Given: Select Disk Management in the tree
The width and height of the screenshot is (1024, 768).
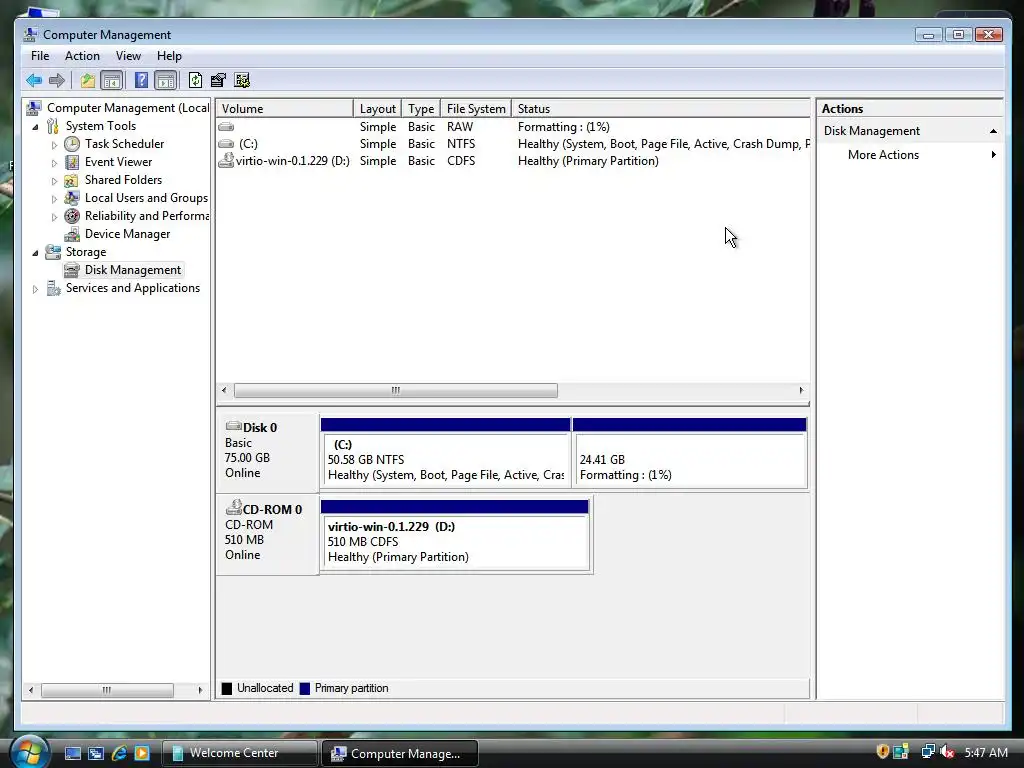Looking at the screenshot, I should coord(133,270).
